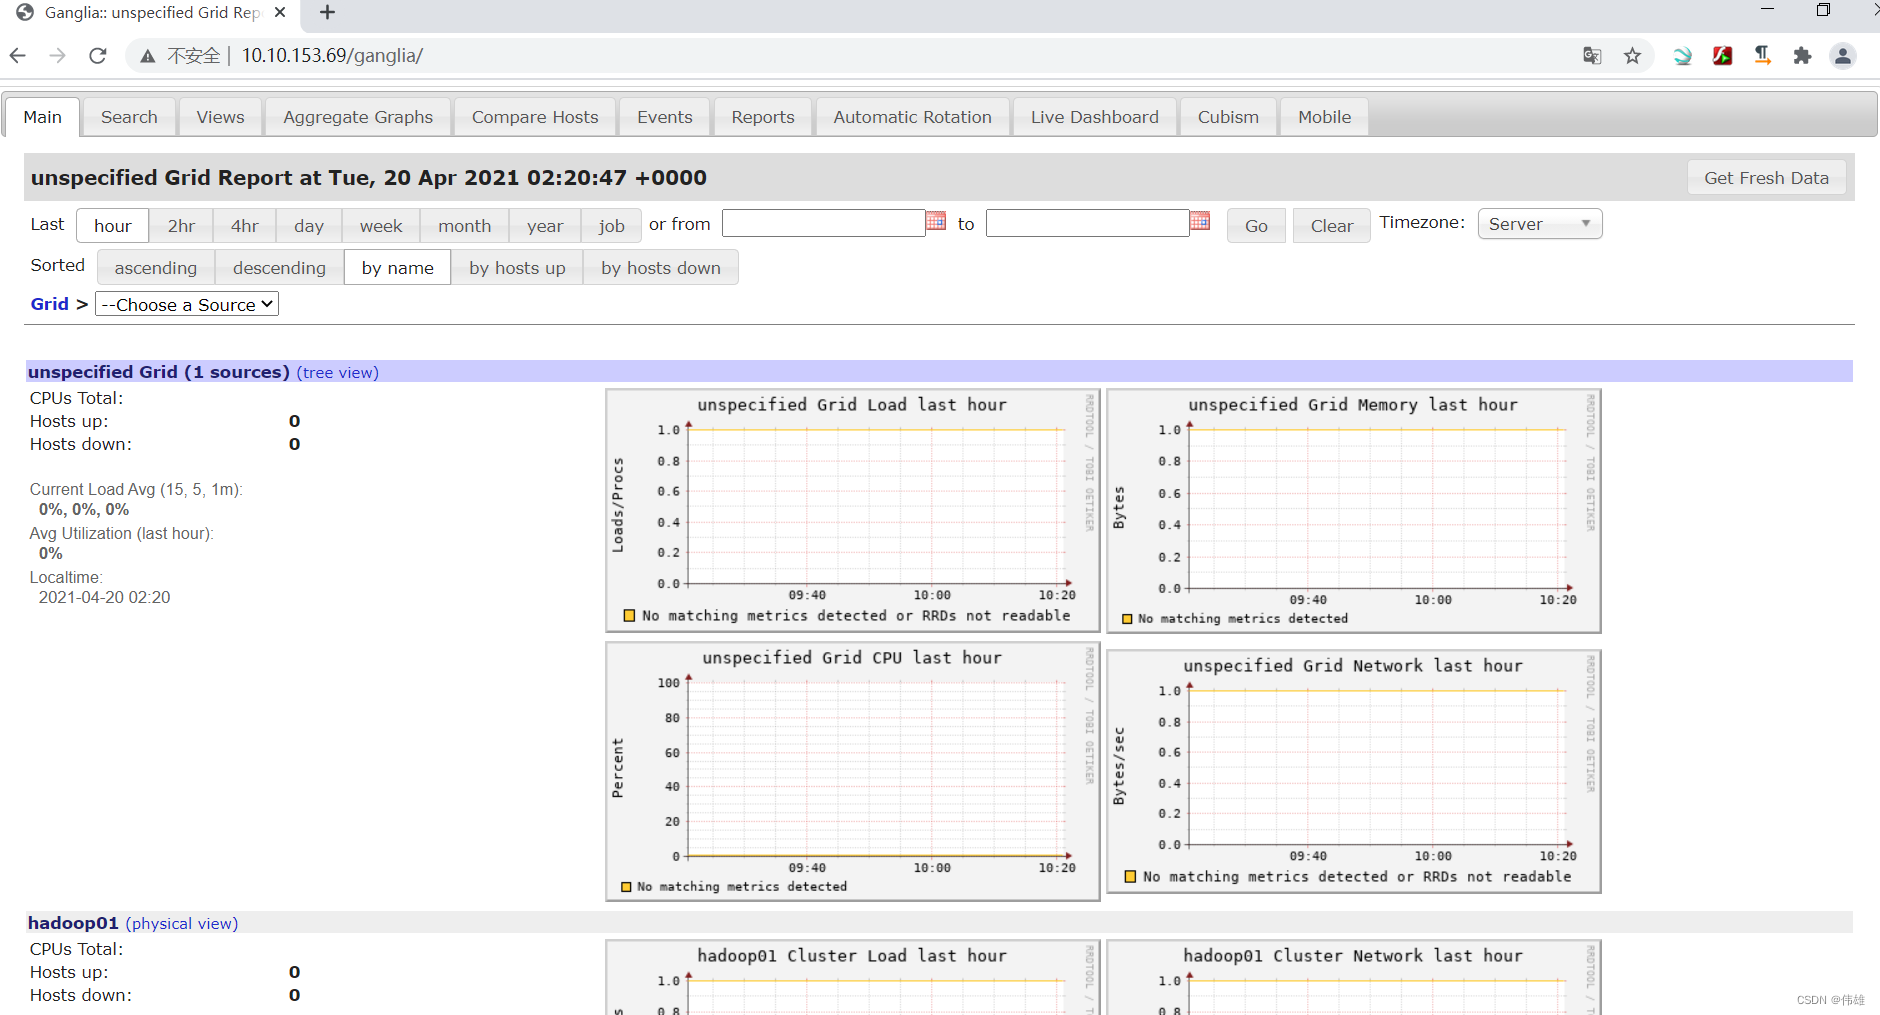
Task: Open the Views tab
Action: tap(220, 117)
